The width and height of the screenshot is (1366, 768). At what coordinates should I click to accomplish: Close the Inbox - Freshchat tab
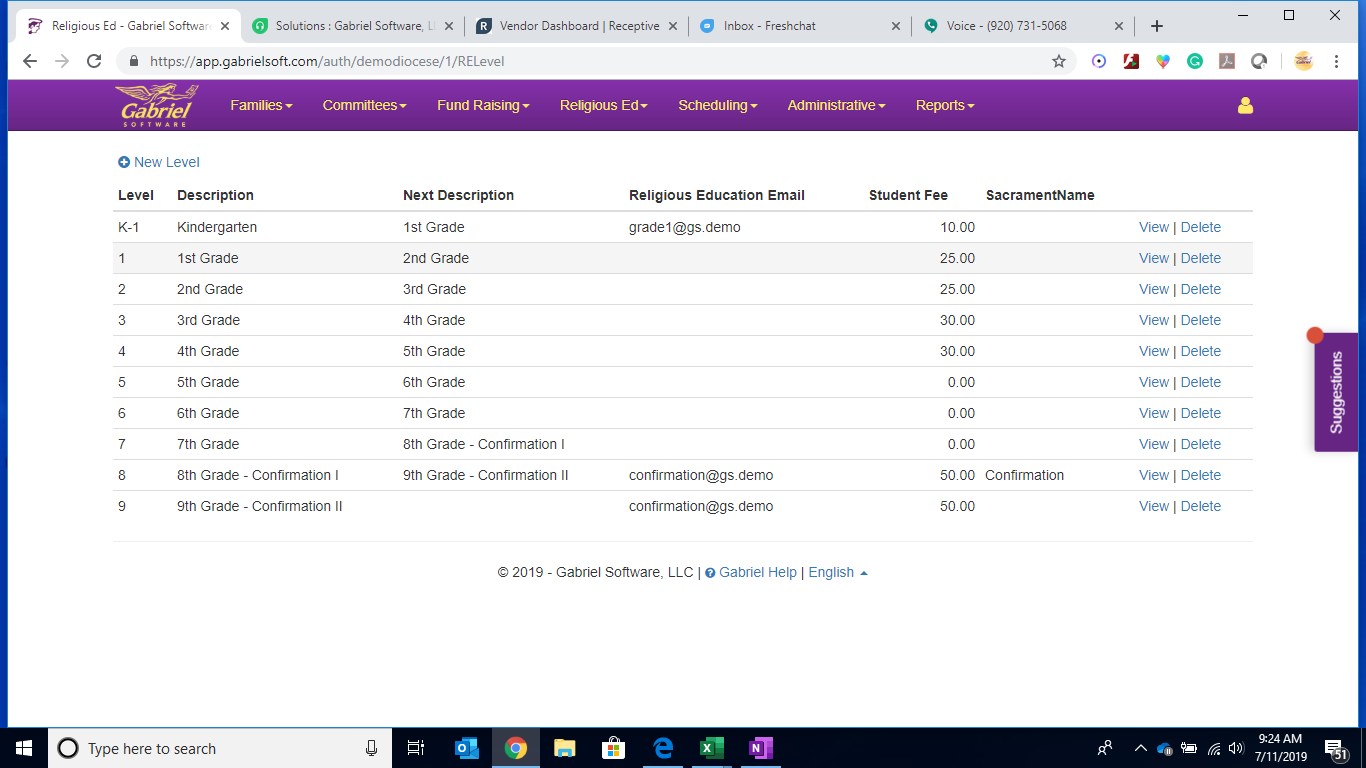point(895,26)
